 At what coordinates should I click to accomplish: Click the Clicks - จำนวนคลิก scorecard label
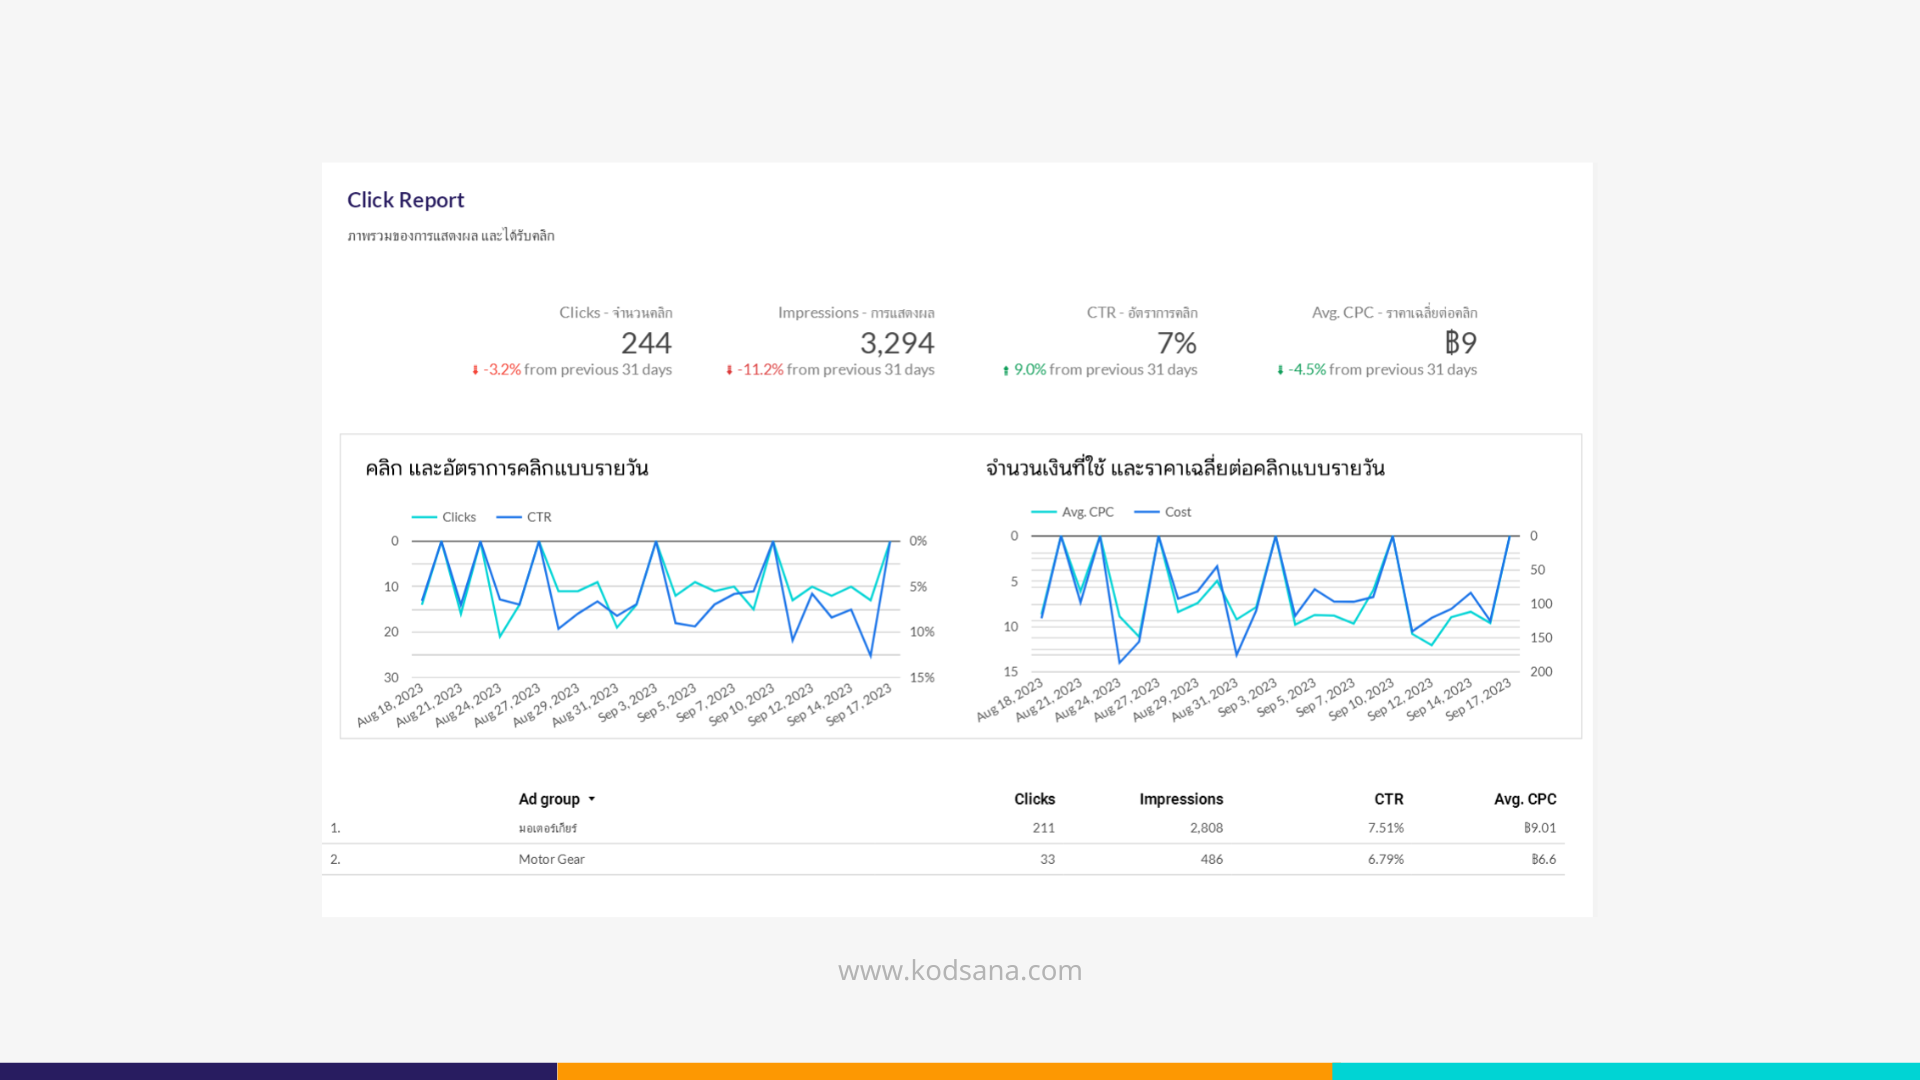[616, 313]
